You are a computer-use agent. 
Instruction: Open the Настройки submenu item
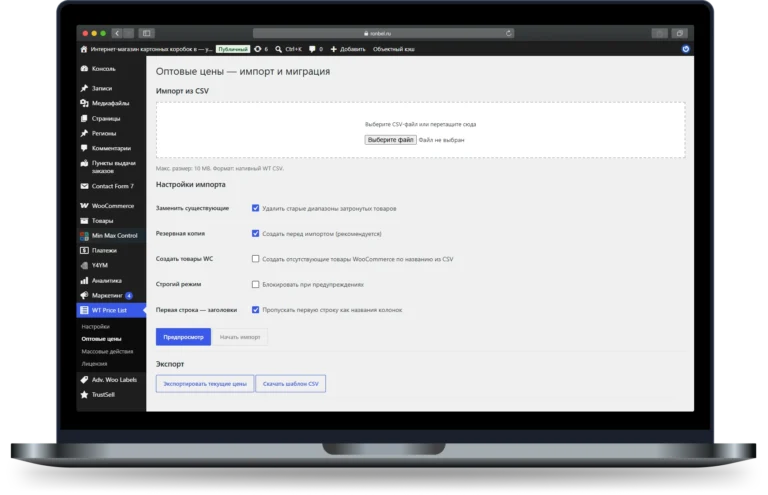96,327
